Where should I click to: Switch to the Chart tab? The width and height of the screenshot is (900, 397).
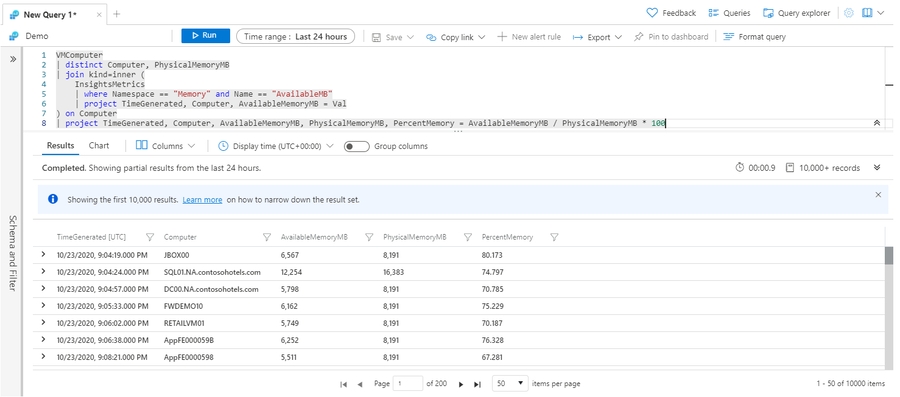click(99, 146)
